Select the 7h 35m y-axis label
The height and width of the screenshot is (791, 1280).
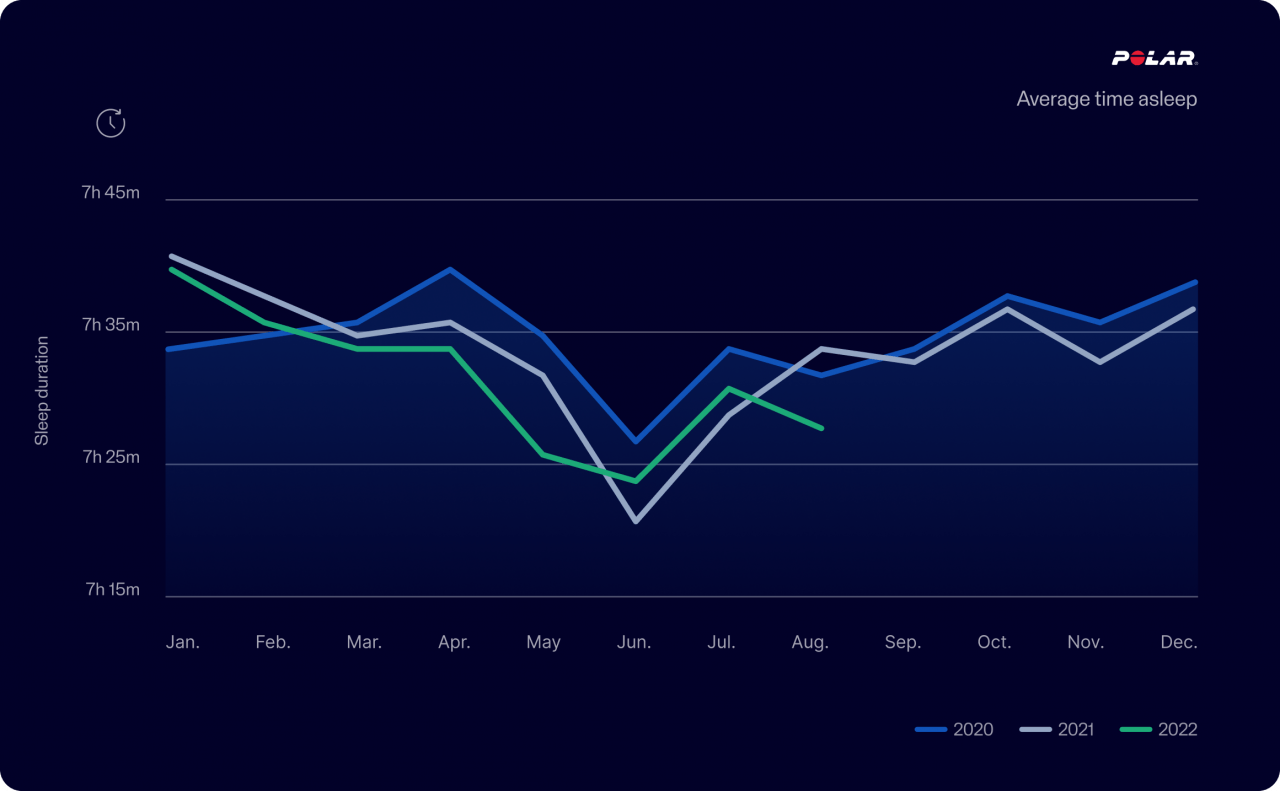click(110, 326)
